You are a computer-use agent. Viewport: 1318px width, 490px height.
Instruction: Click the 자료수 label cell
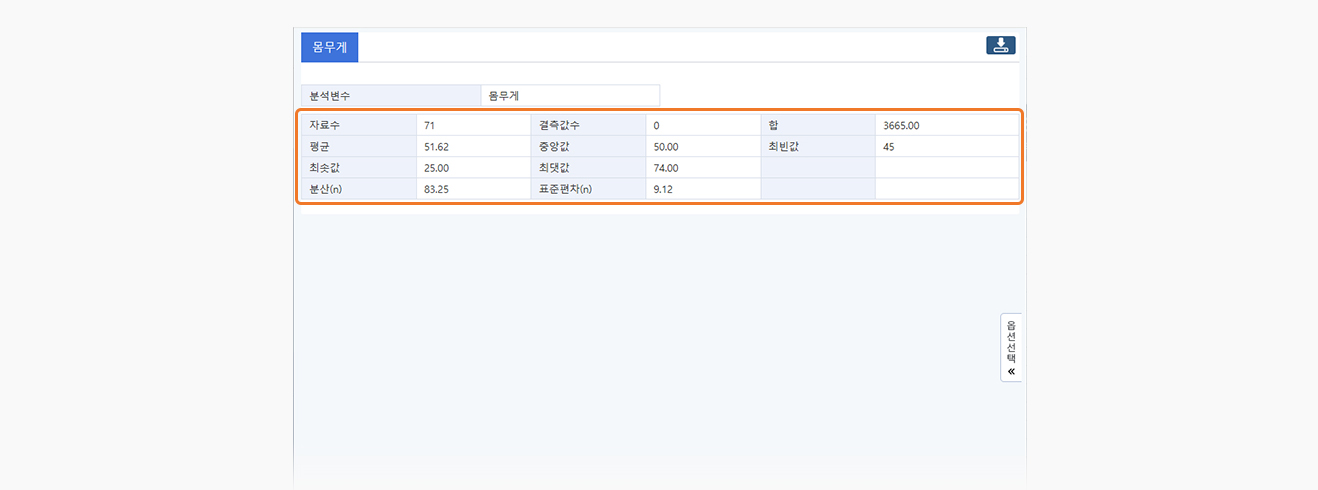(358, 125)
